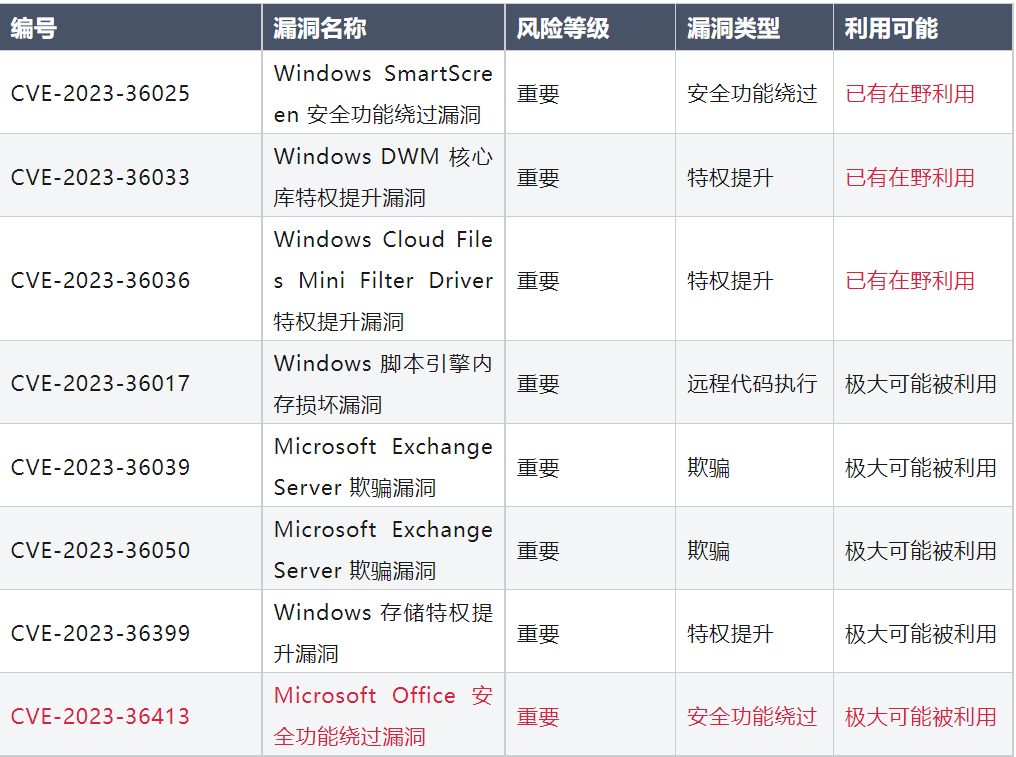Click 极大可能被利用 in CVE-2023-36399 row
The width and height of the screenshot is (1016, 757).
pos(921,633)
